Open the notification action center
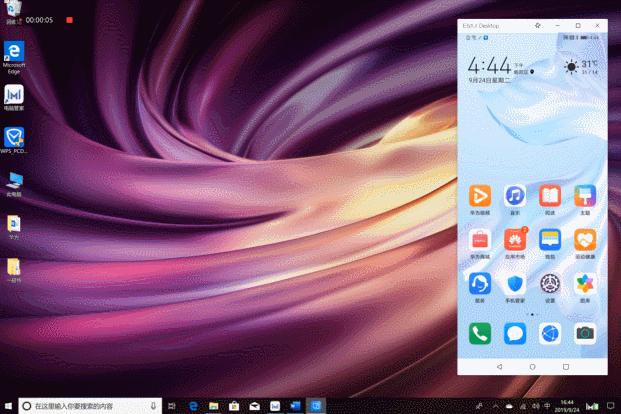621x414 pixels. point(610,406)
